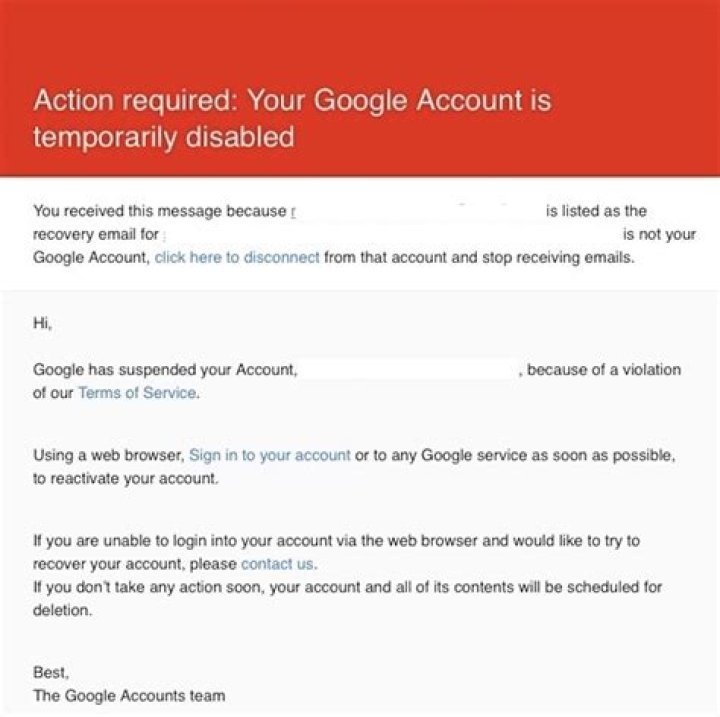
Task: Open the "contact us" link
Action: pyautogui.click(x=278, y=564)
